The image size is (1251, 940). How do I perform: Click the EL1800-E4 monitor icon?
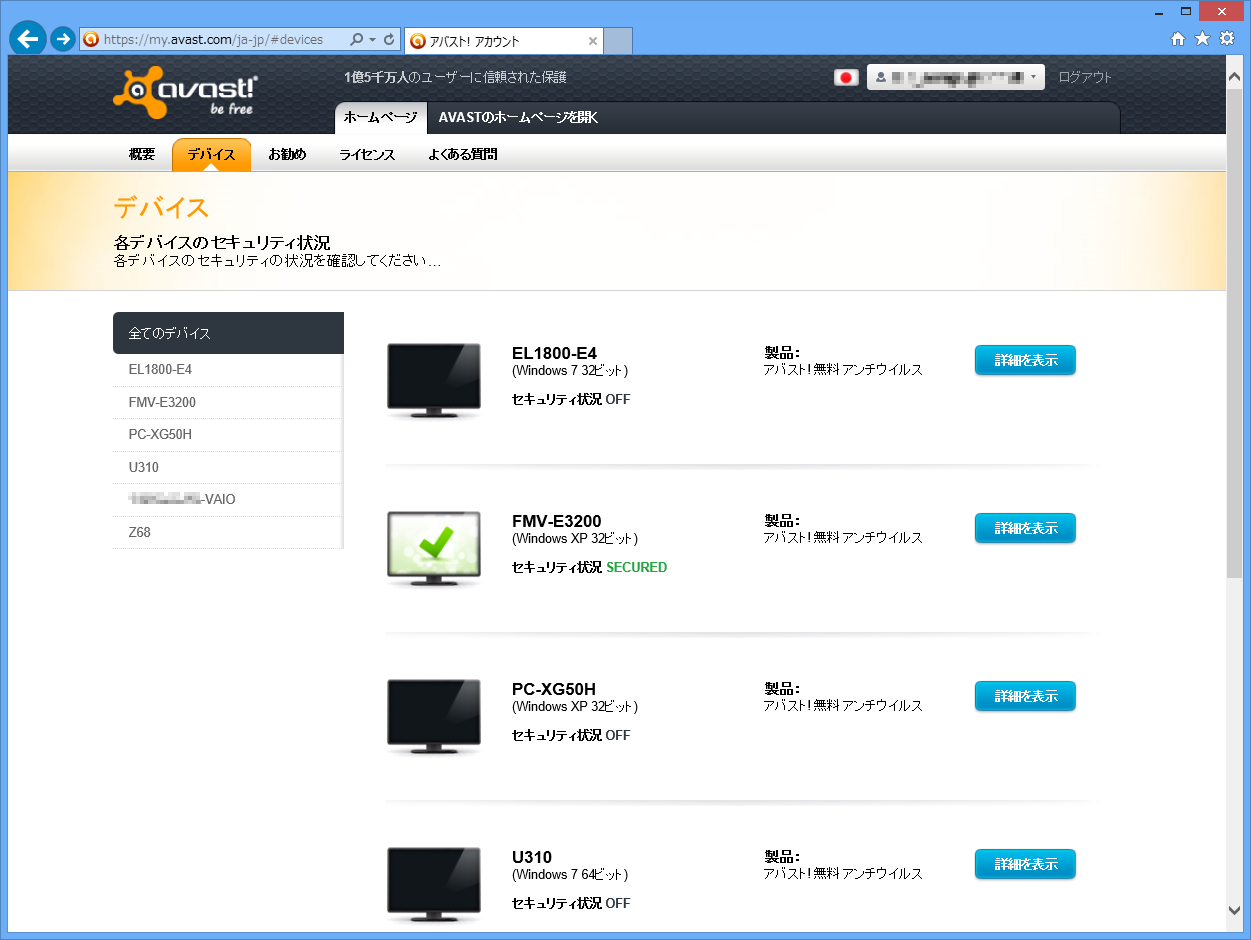[x=434, y=380]
